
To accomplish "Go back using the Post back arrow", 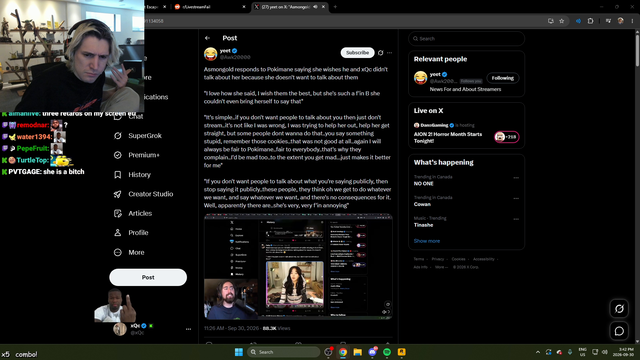I will 207,38.
